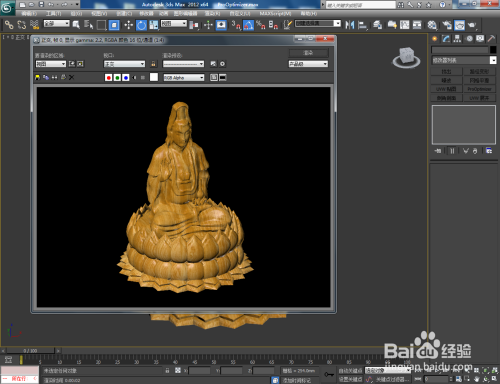Save rendered image with disk icon
This screenshot has height=384, width=500.
37,77
